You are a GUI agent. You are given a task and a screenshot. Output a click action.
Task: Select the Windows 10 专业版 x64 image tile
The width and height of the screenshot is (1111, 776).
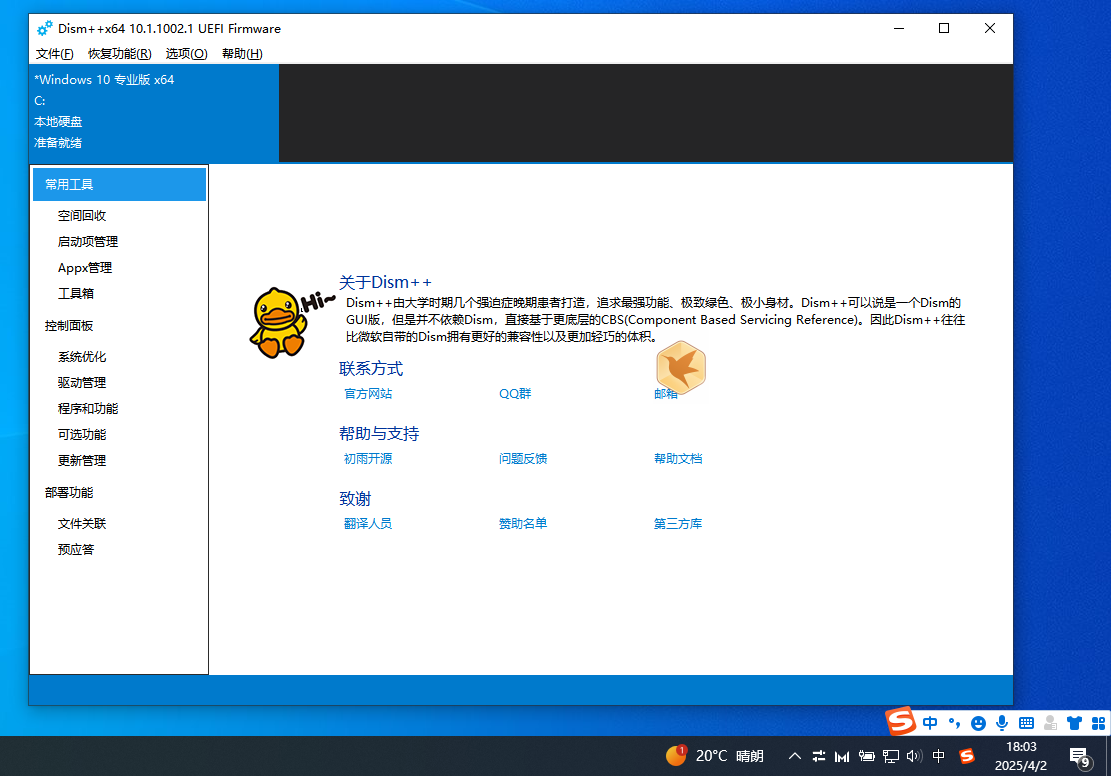pos(154,113)
